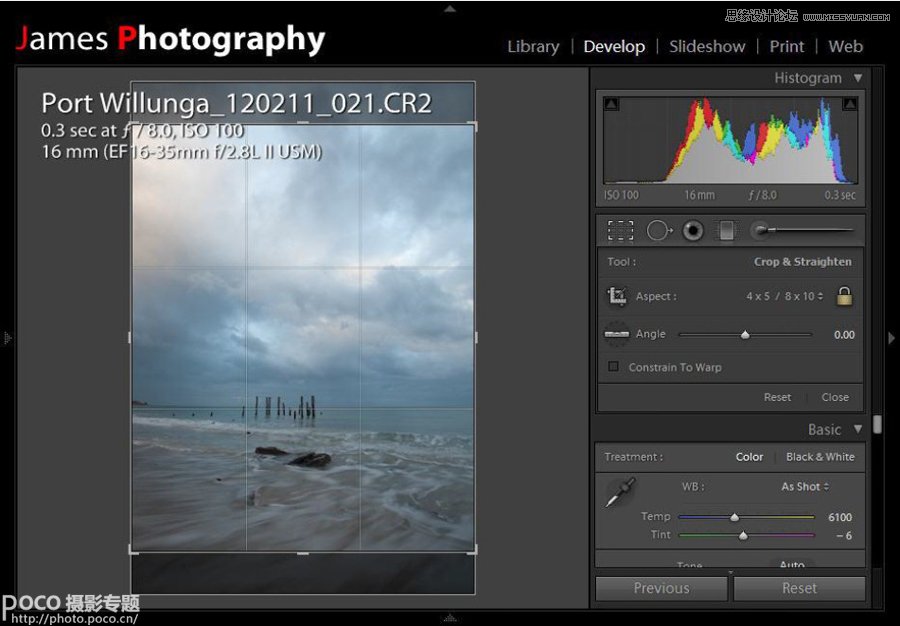Viewport: 900px width, 626px height.
Task: Show the filmstrip via bottom arrow
Action: (451, 618)
